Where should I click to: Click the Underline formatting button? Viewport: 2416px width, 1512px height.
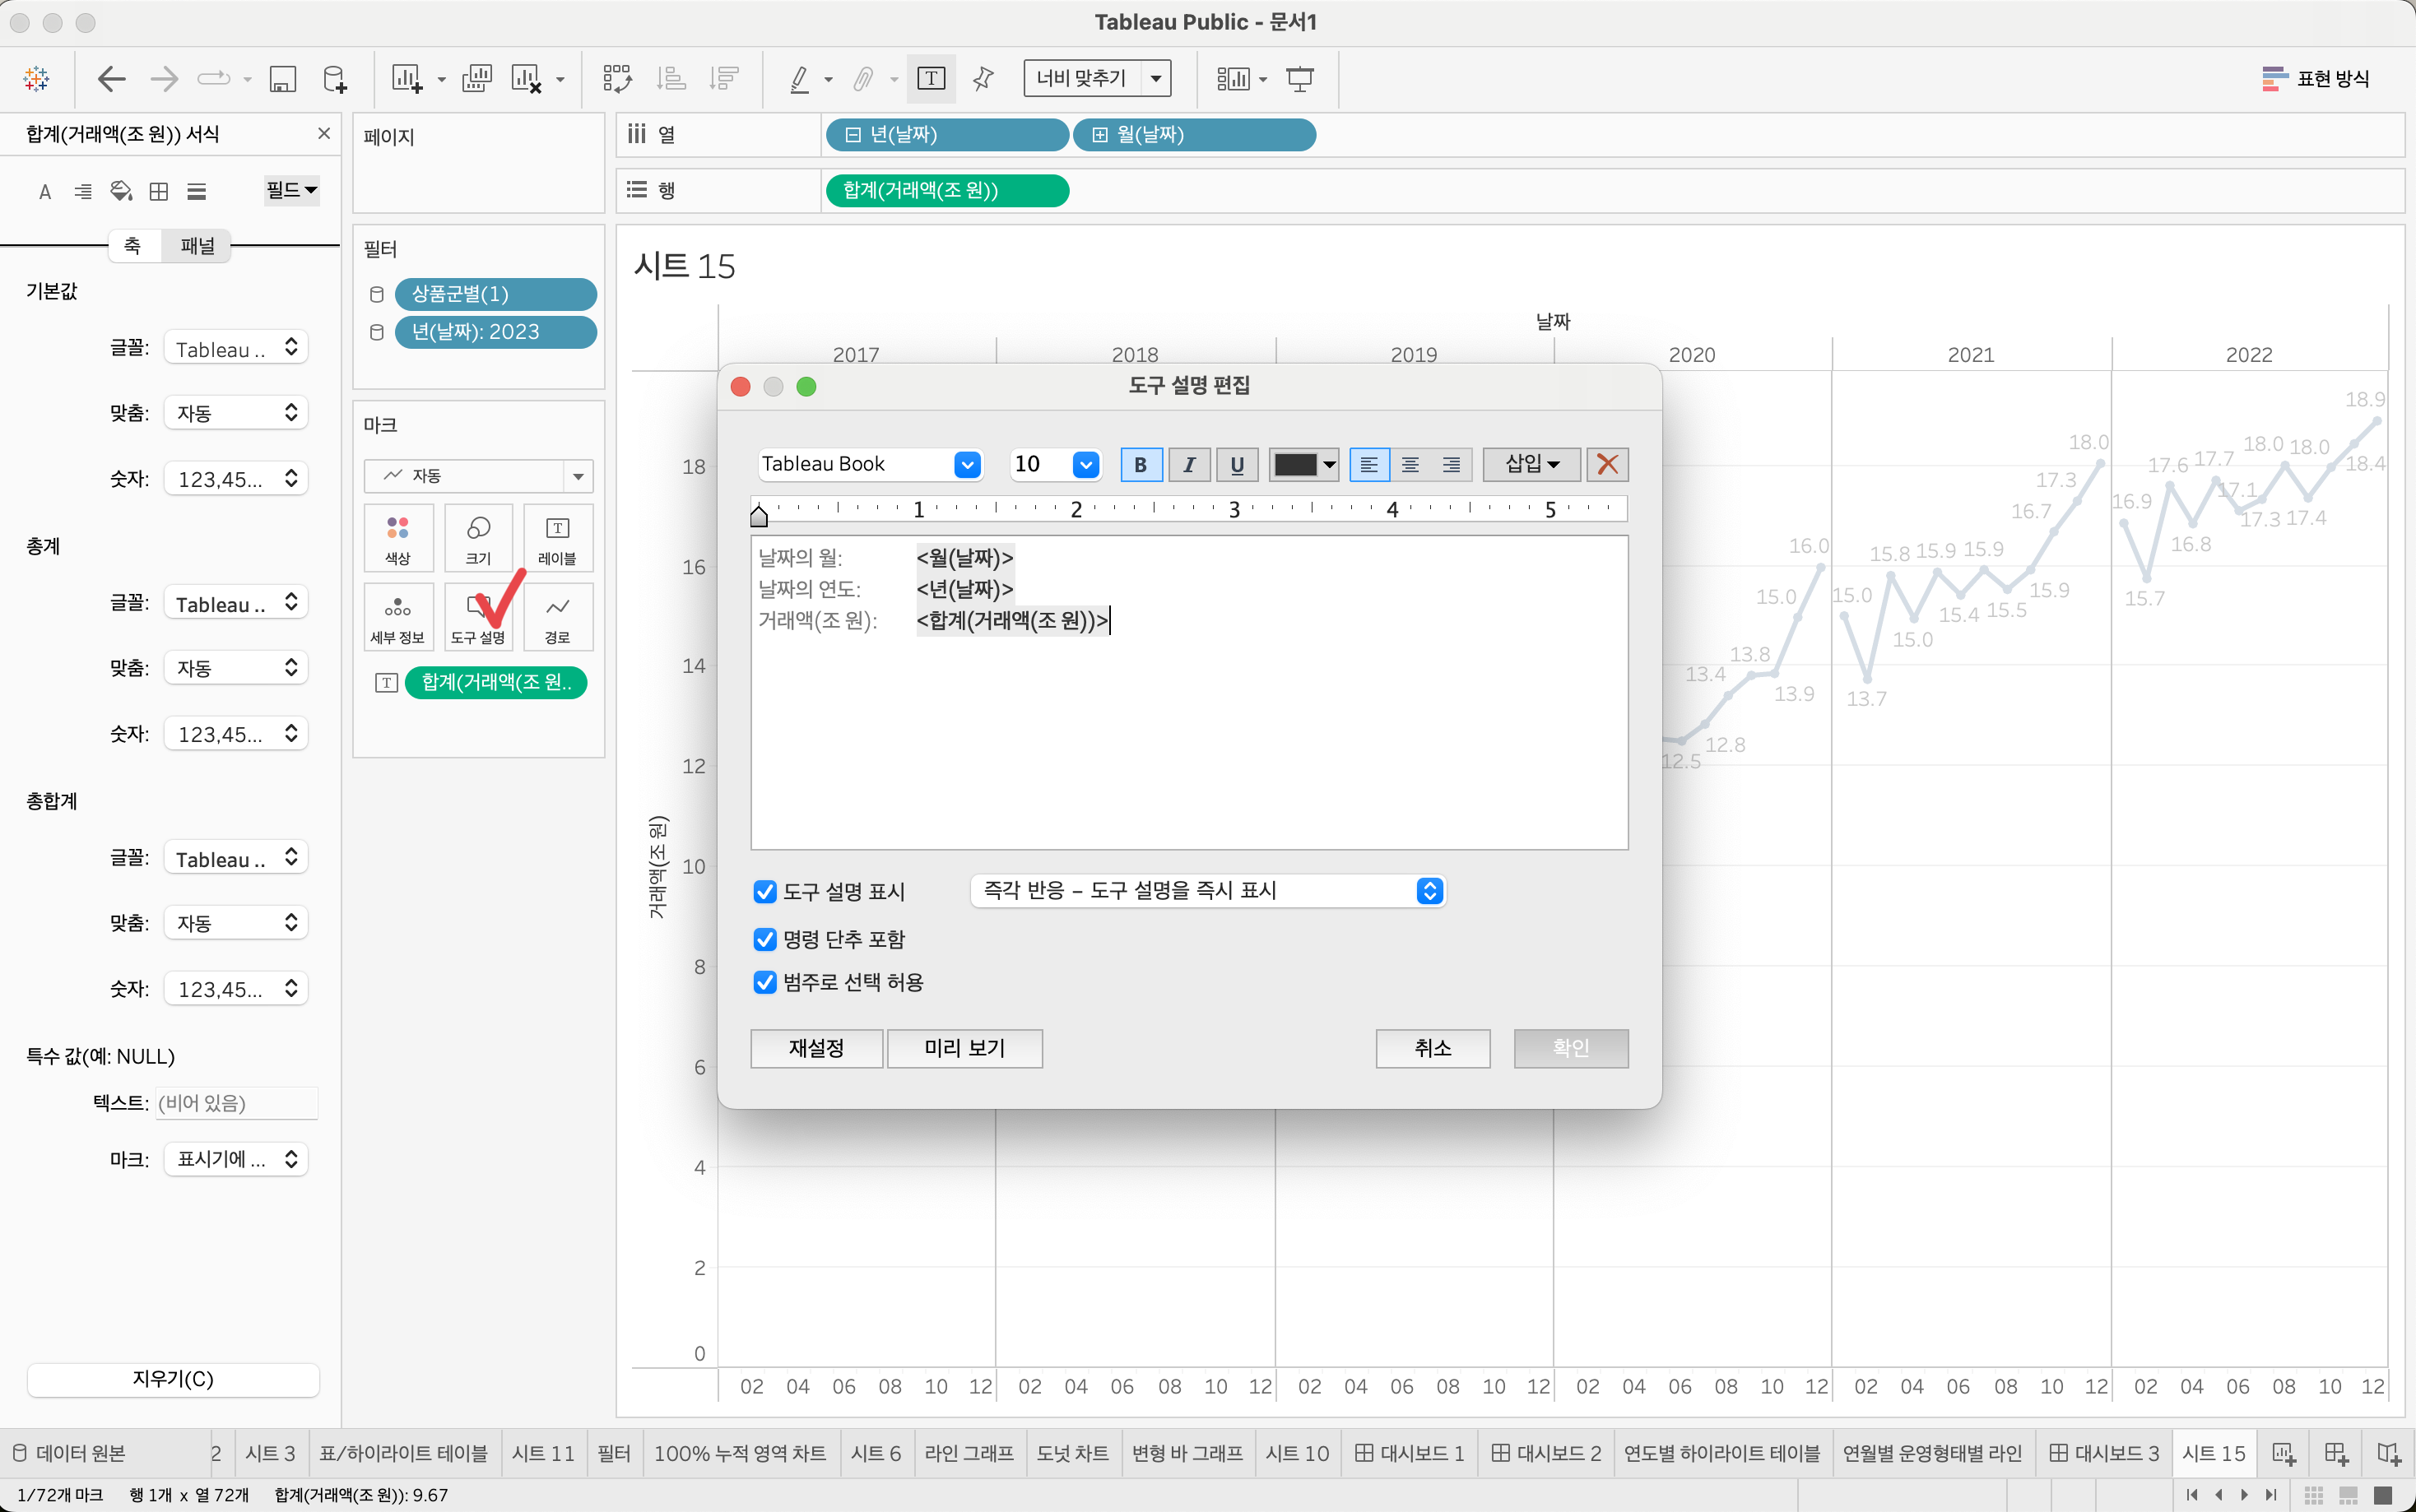pos(1237,465)
